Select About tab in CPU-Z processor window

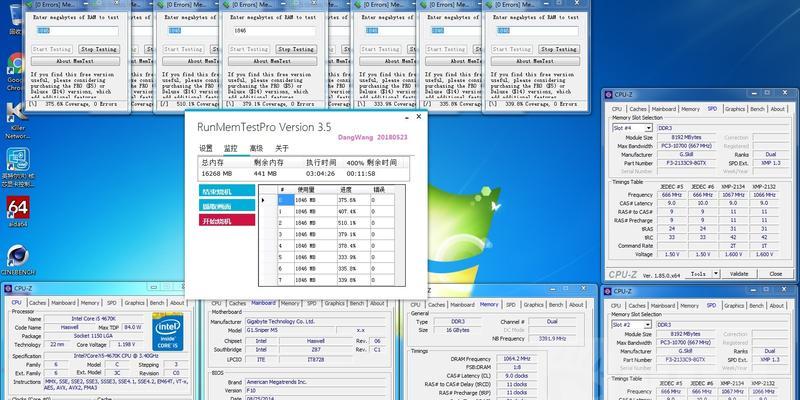tap(177, 303)
